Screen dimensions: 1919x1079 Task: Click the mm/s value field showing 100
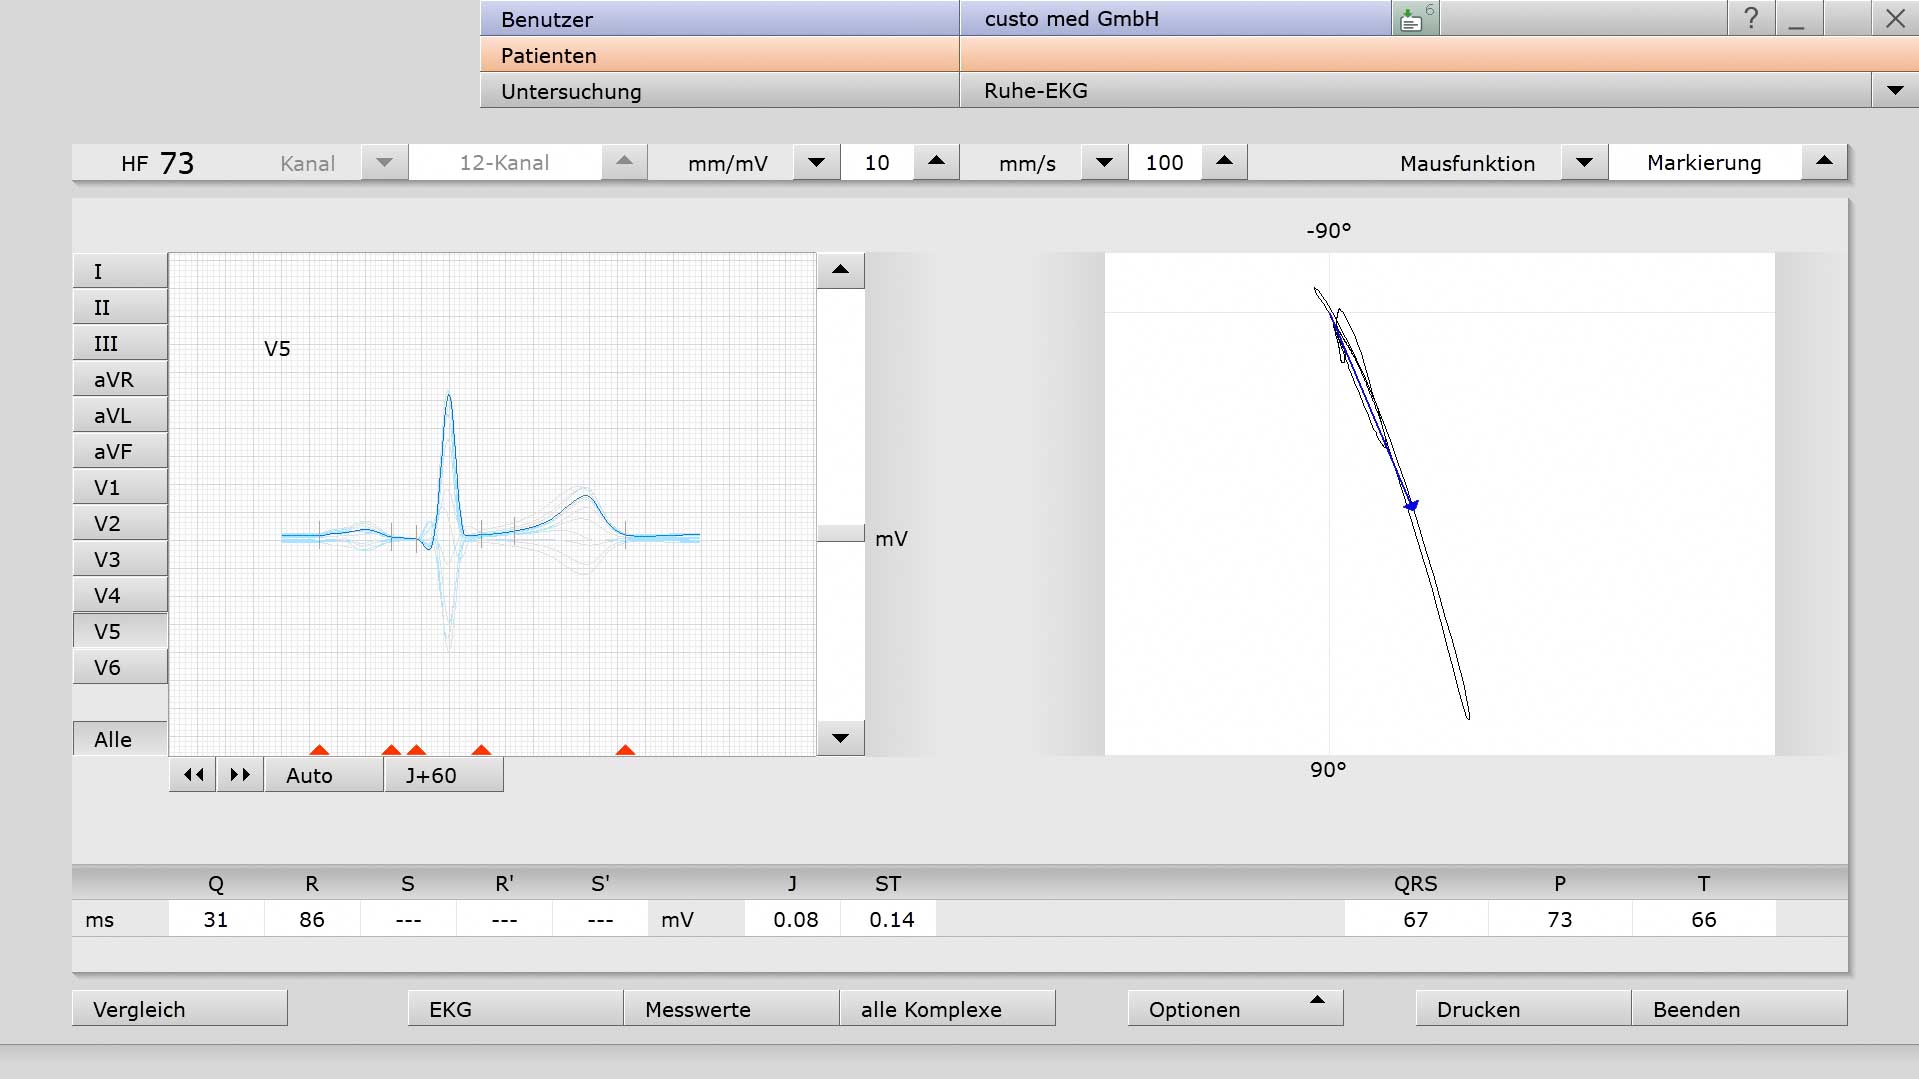pos(1165,162)
